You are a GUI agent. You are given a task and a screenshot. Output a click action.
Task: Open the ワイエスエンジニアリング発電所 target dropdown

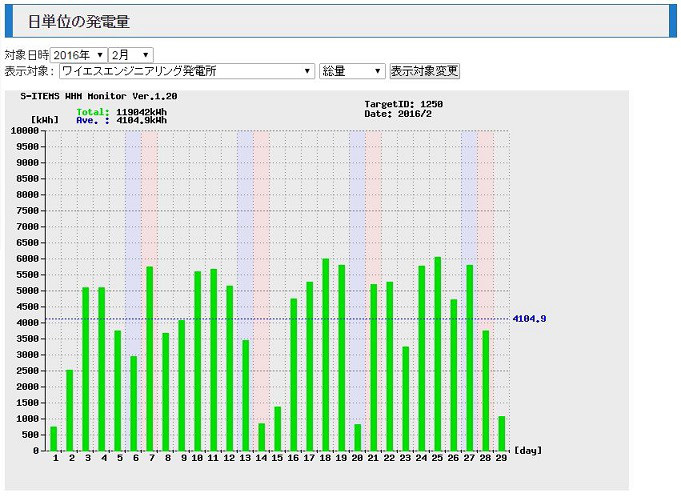(x=187, y=71)
